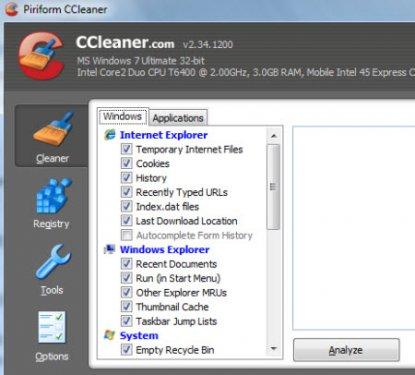This screenshot has height=375, width=415.
Task: Open the Tools wrench icon
Action: tap(53, 262)
